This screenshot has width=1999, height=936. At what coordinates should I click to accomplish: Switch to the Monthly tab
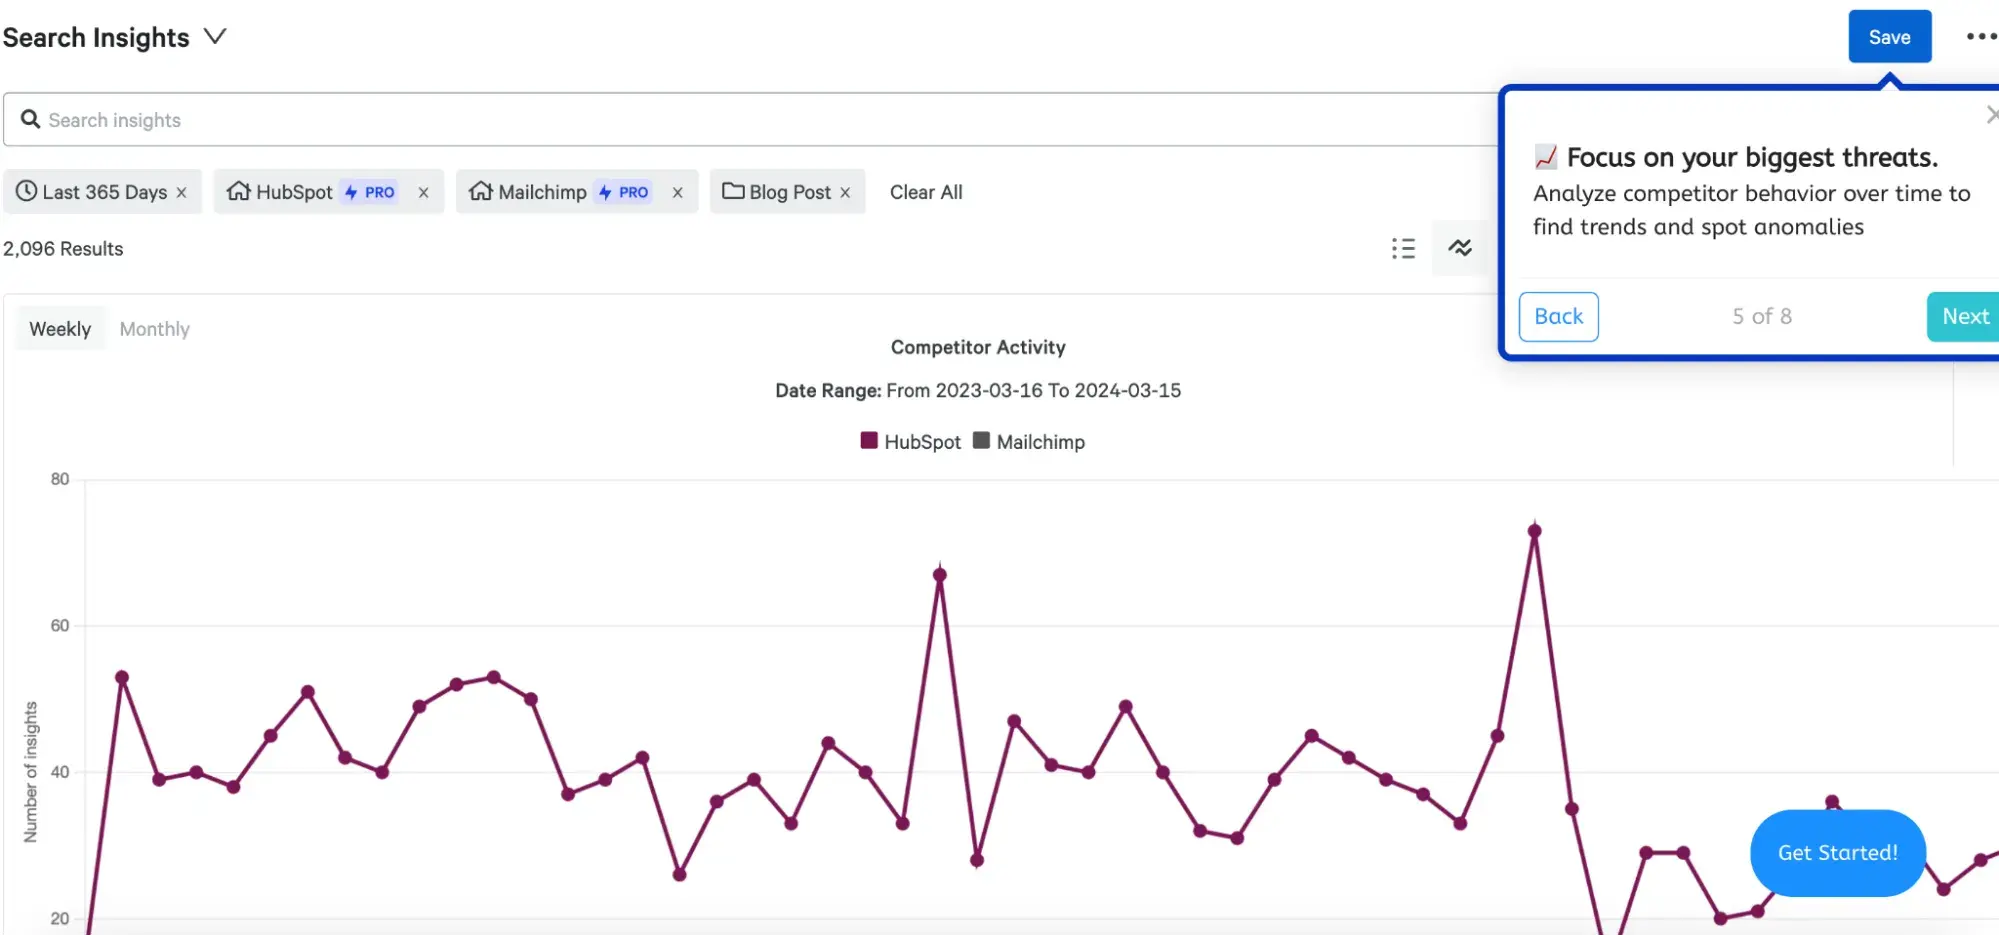click(x=154, y=329)
